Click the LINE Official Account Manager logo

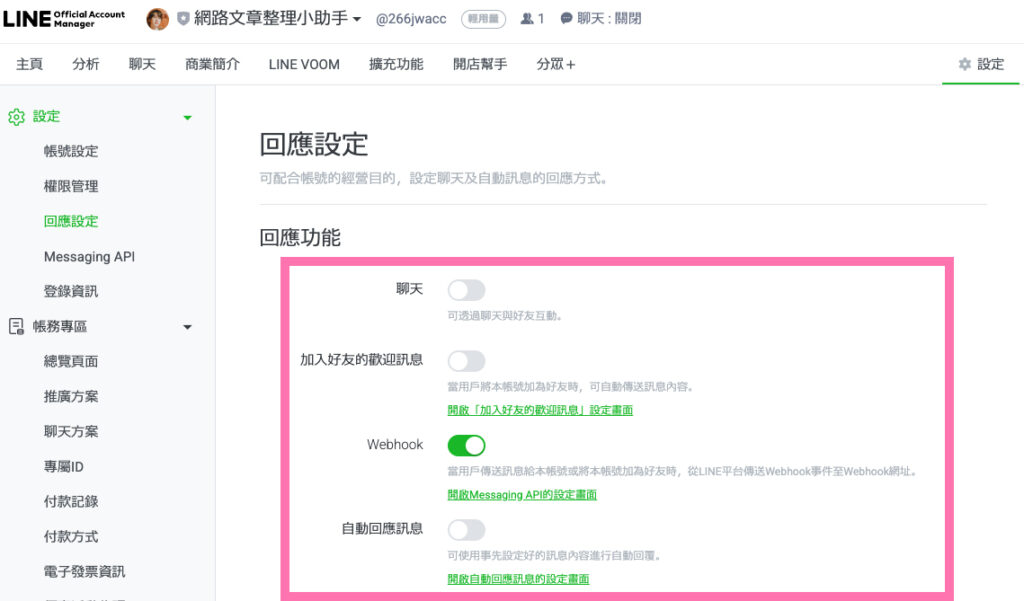tap(65, 19)
